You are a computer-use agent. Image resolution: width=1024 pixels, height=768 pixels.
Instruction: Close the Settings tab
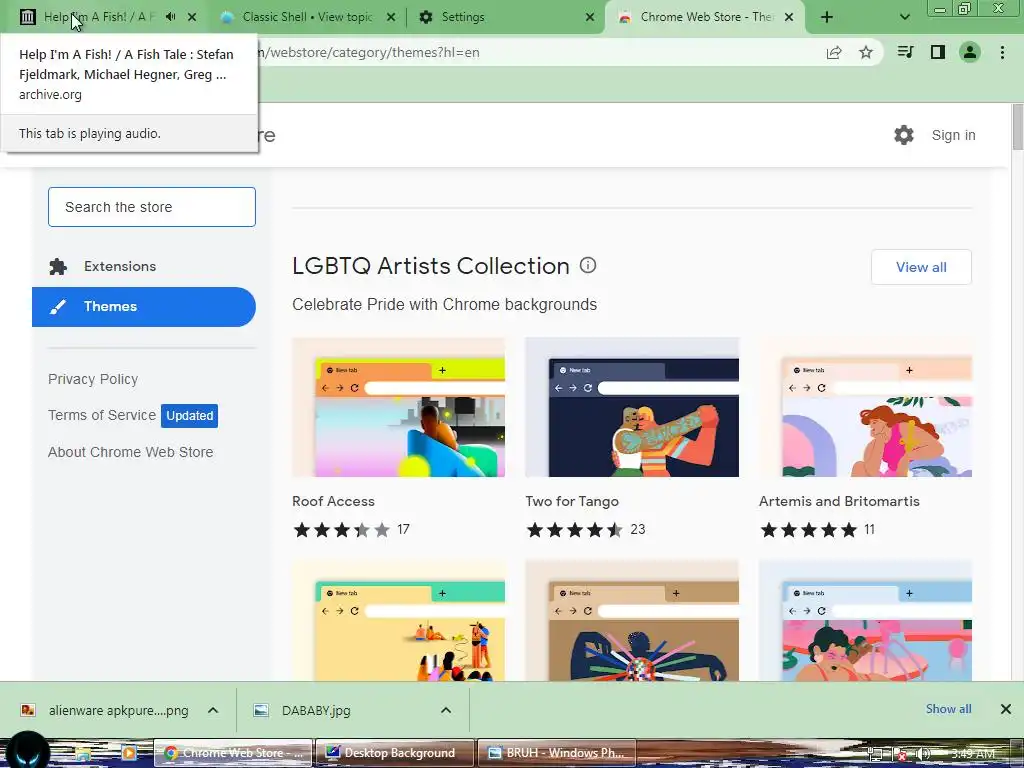tap(590, 17)
